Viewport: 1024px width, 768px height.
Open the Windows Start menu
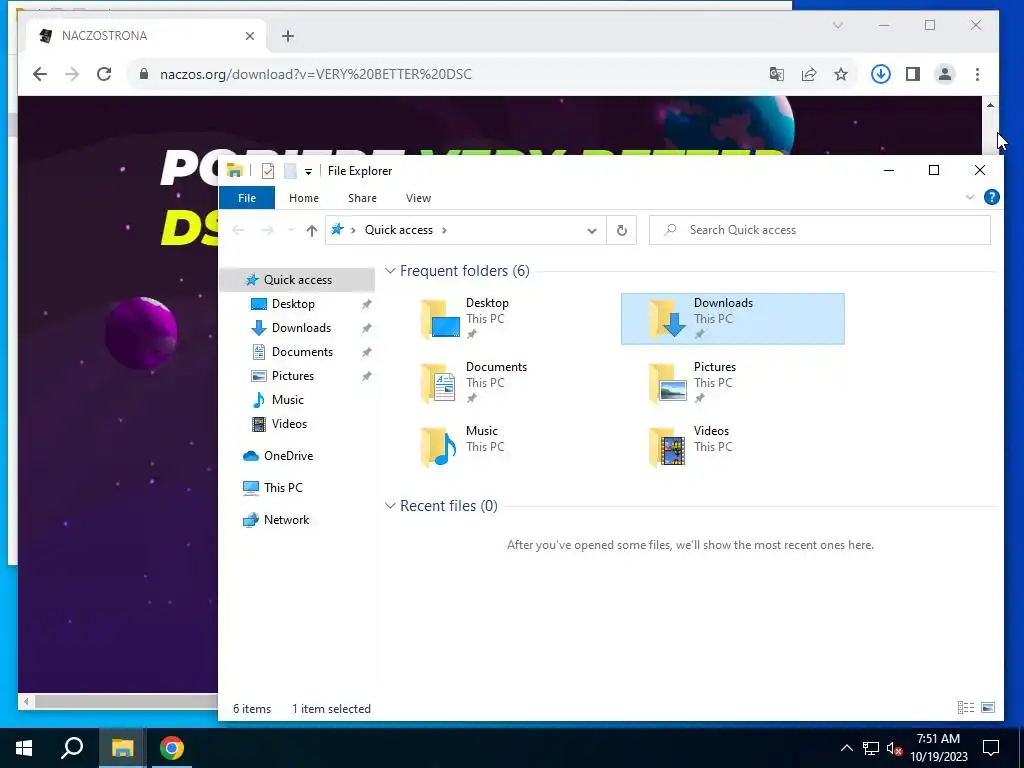(24, 748)
